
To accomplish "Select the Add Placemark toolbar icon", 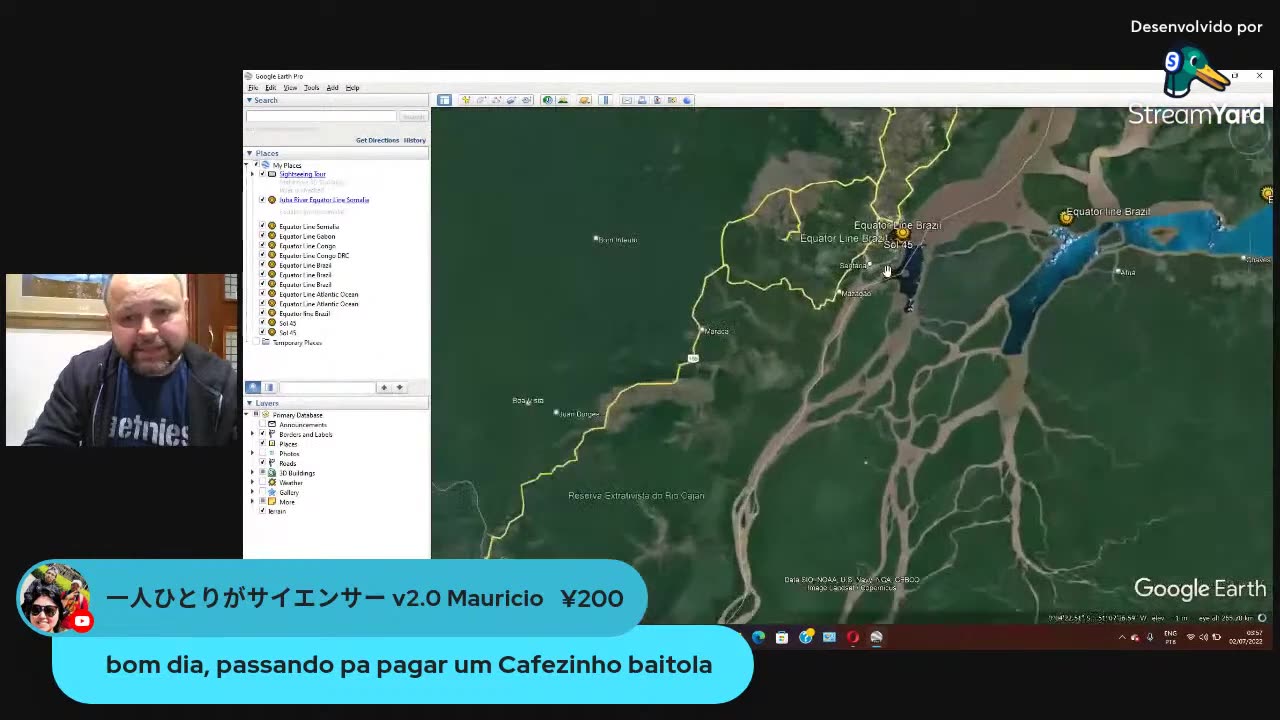I will click(466, 100).
